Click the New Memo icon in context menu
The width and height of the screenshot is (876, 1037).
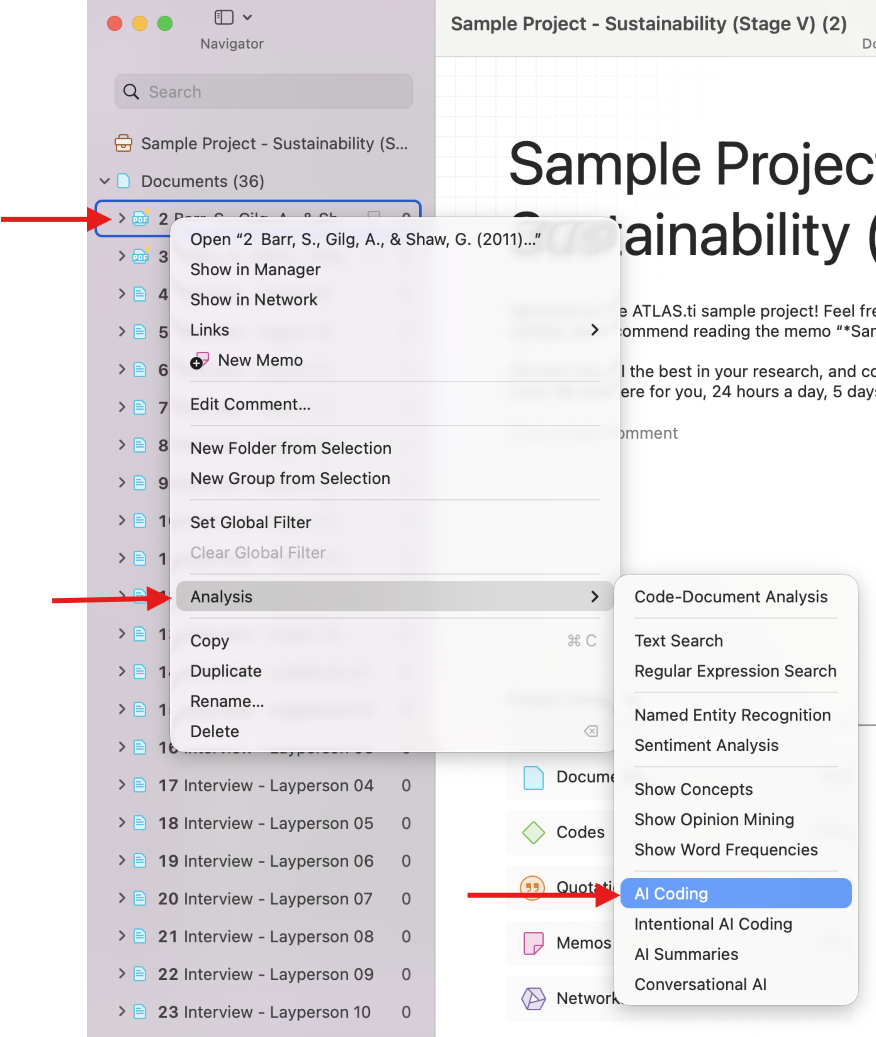coord(199,360)
